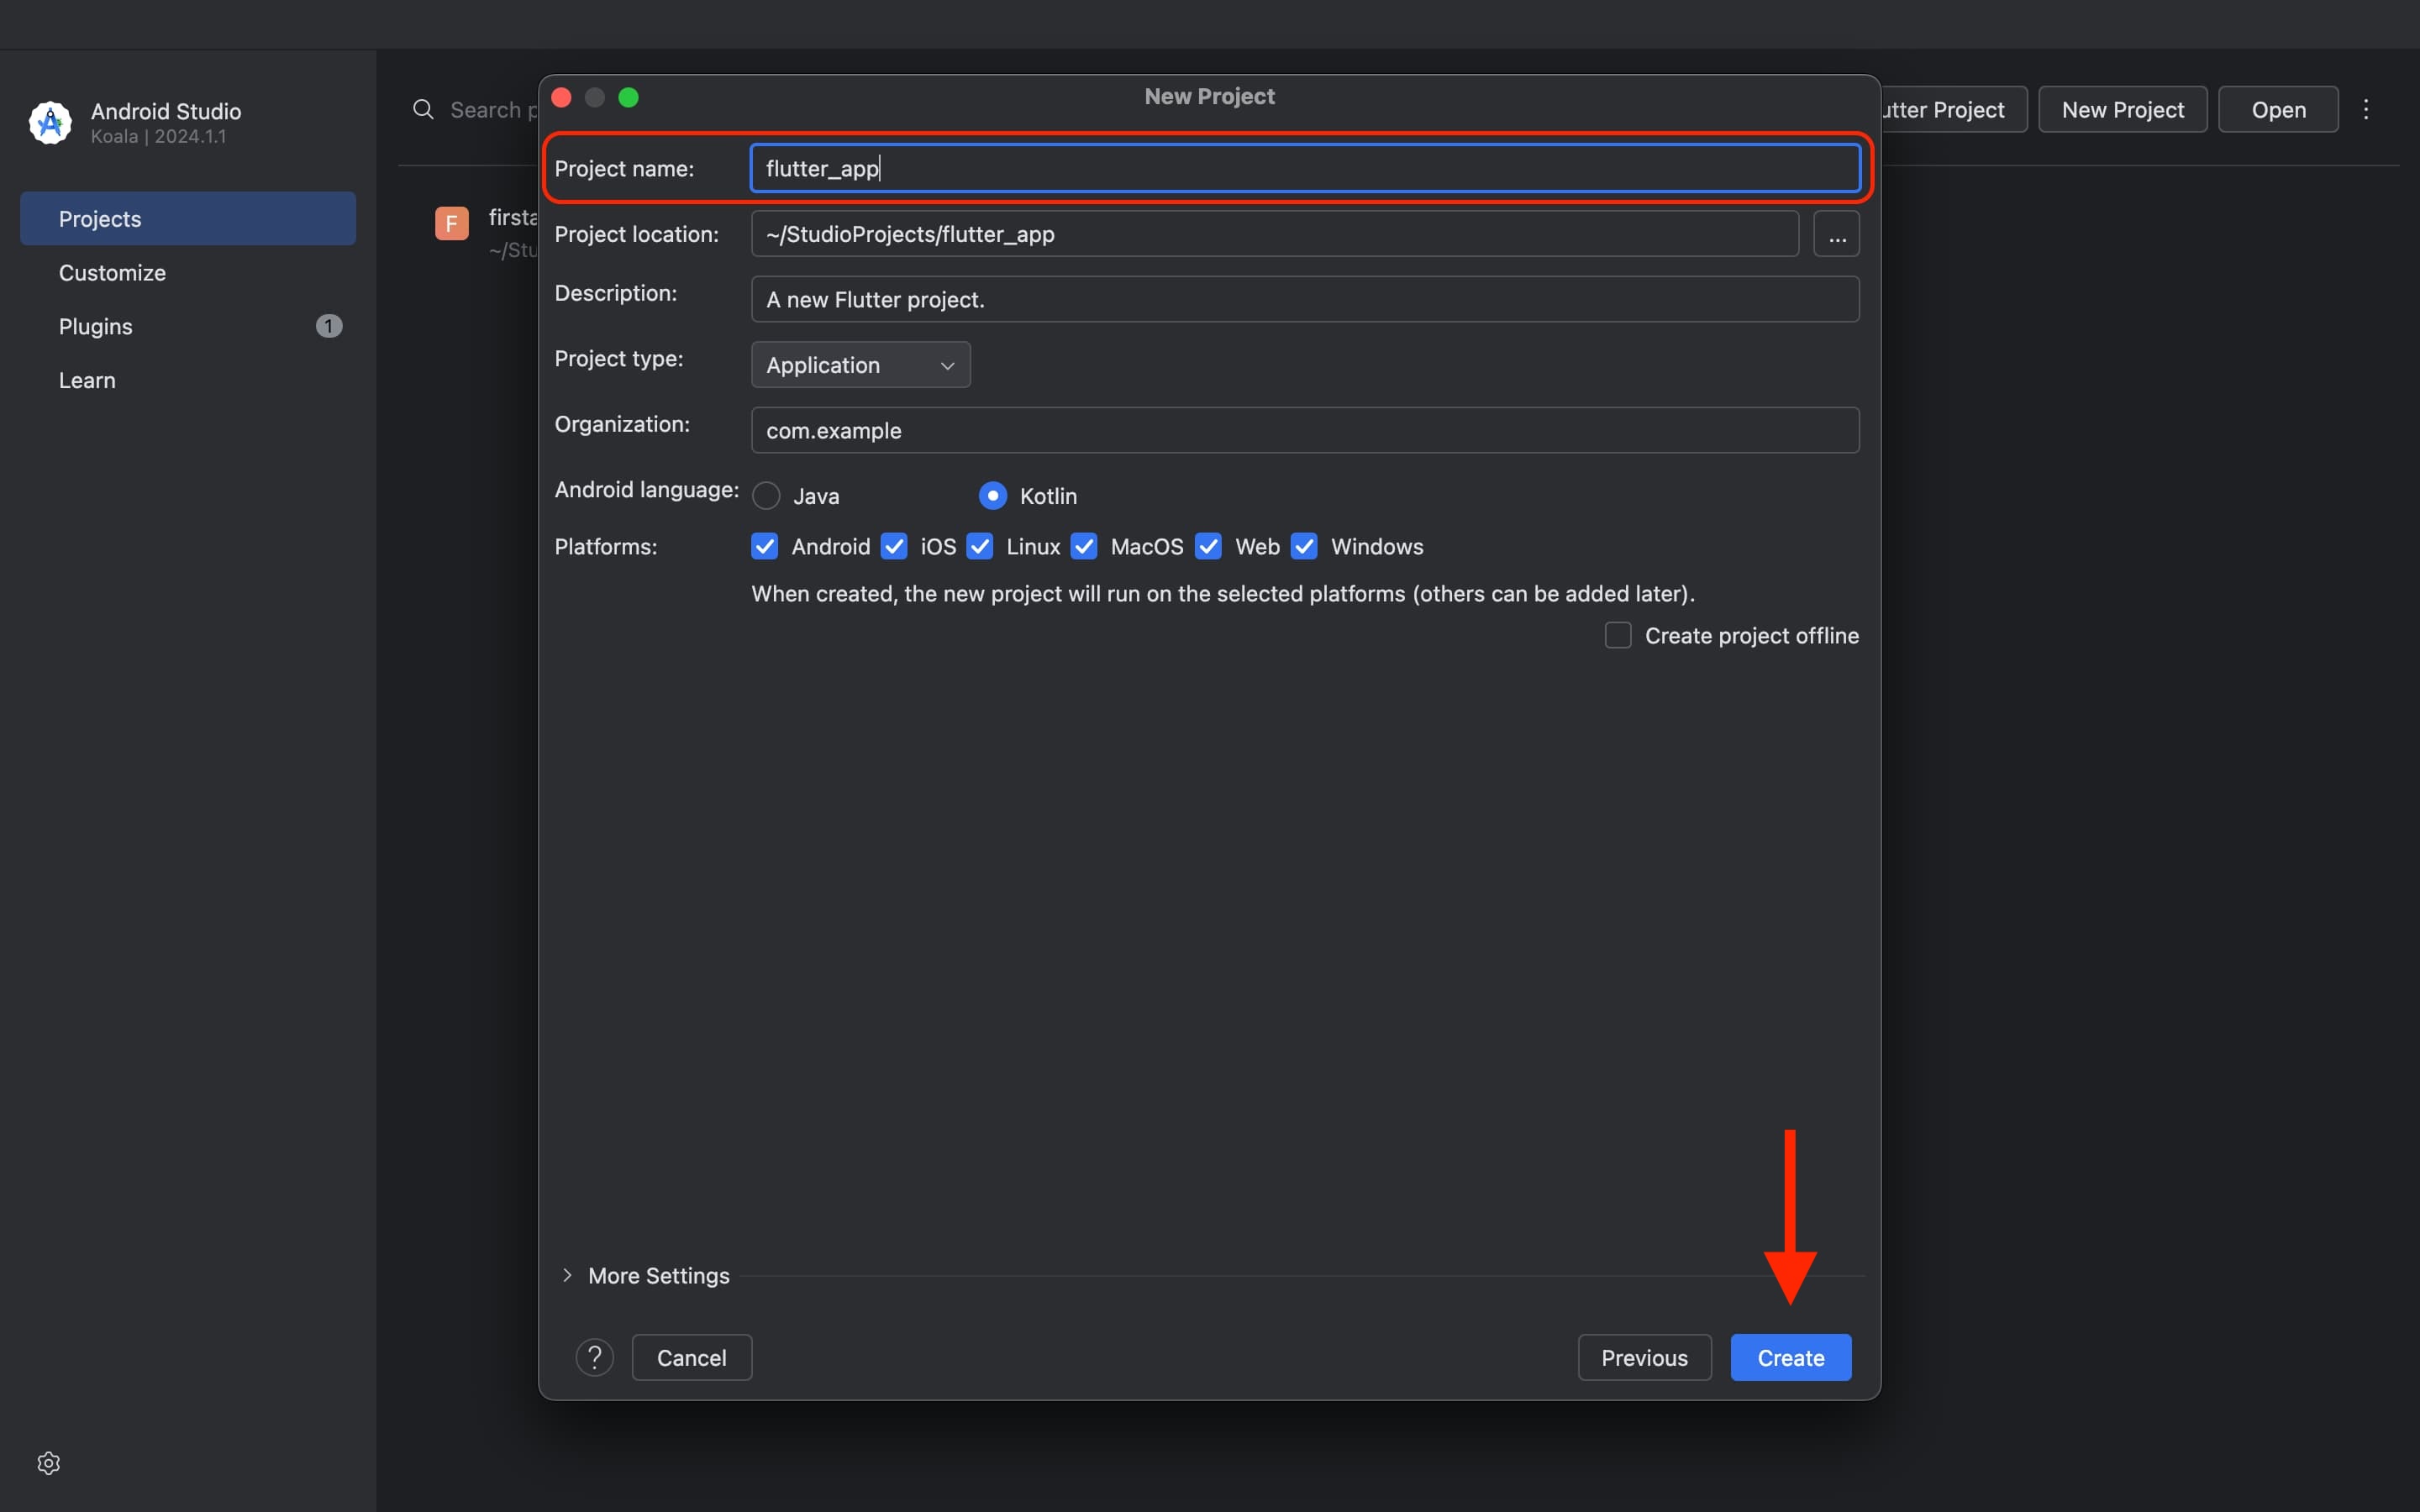Enable Create project offline checkbox
The width and height of the screenshot is (2420, 1512).
pyautogui.click(x=1618, y=635)
